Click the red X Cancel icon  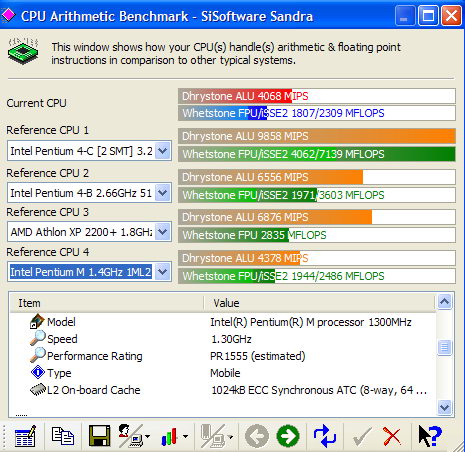pyautogui.click(x=392, y=436)
